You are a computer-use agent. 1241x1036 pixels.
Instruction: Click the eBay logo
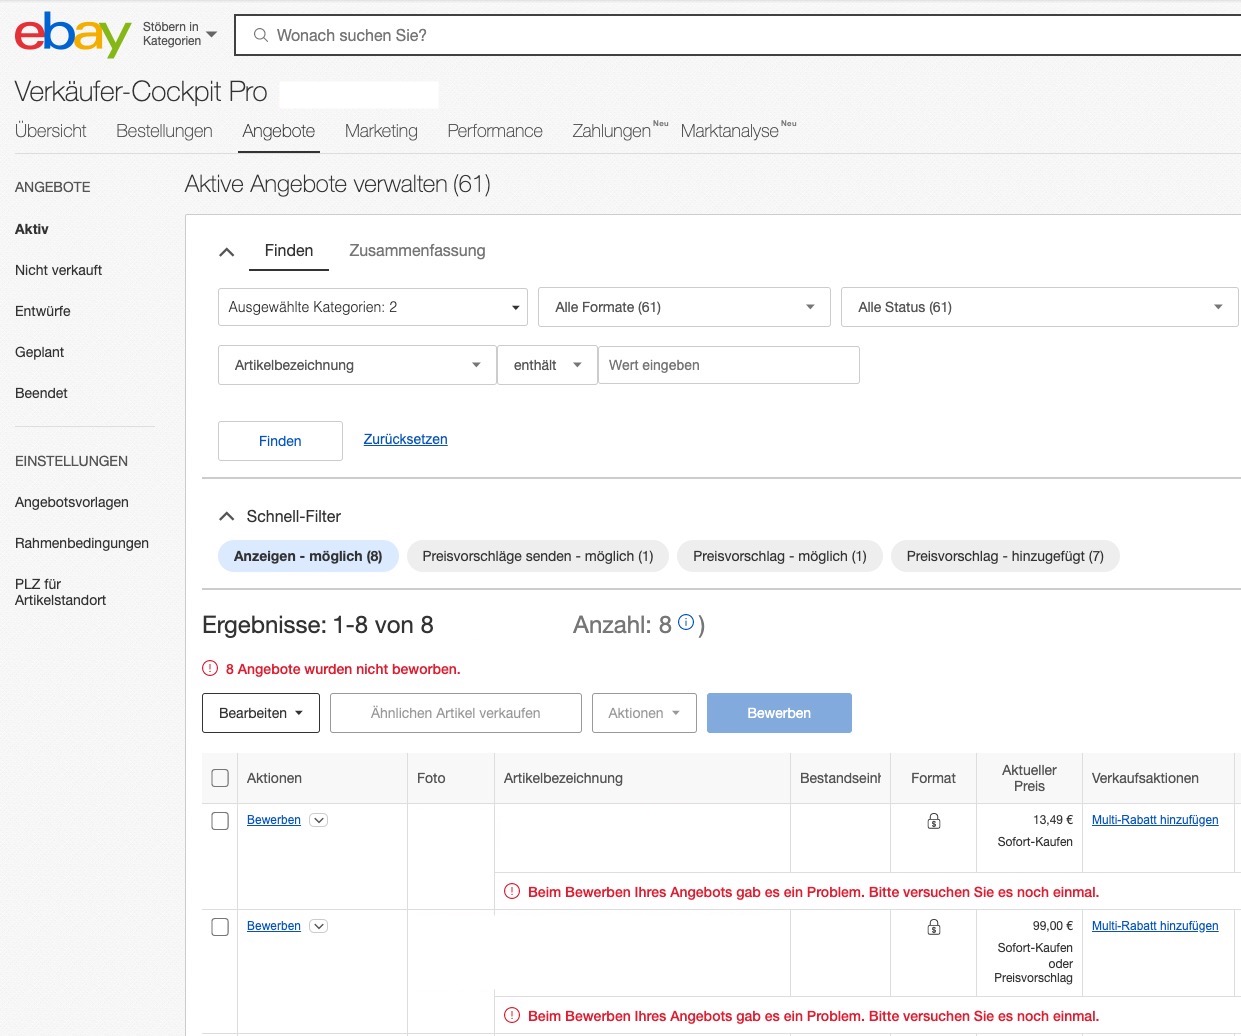(72, 35)
